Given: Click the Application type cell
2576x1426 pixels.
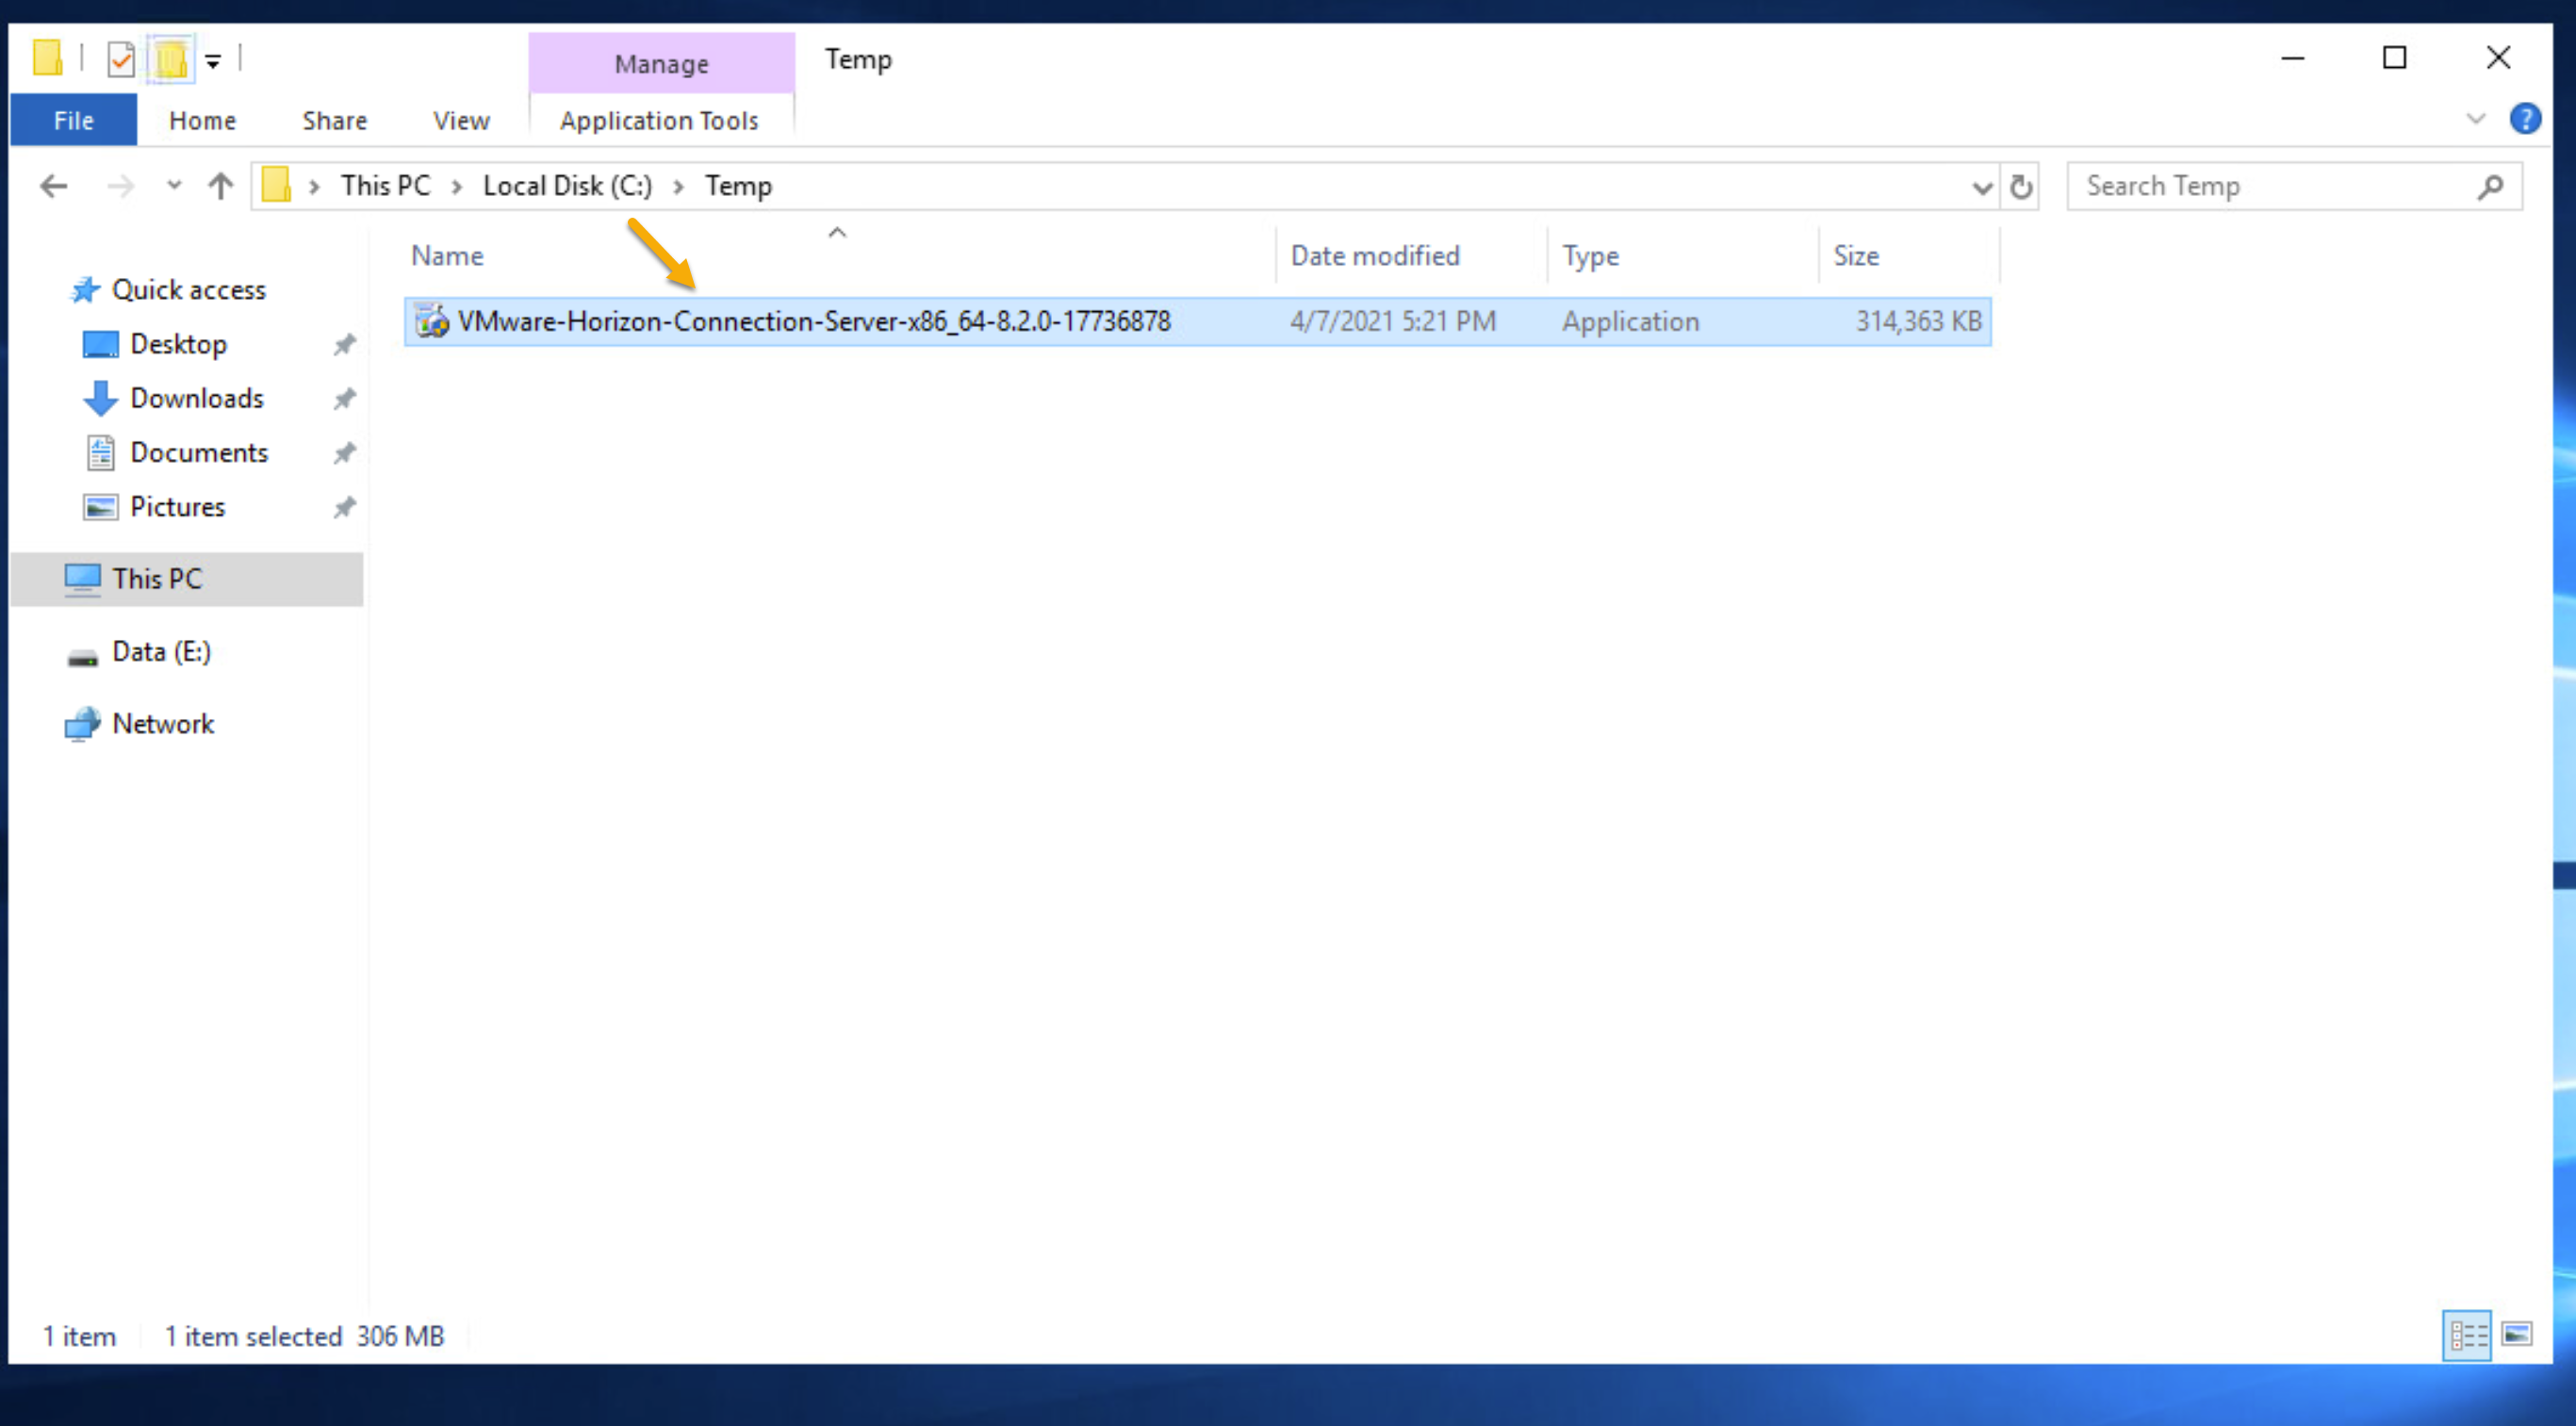Looking at the screenshot, I should coord(1630,321).
